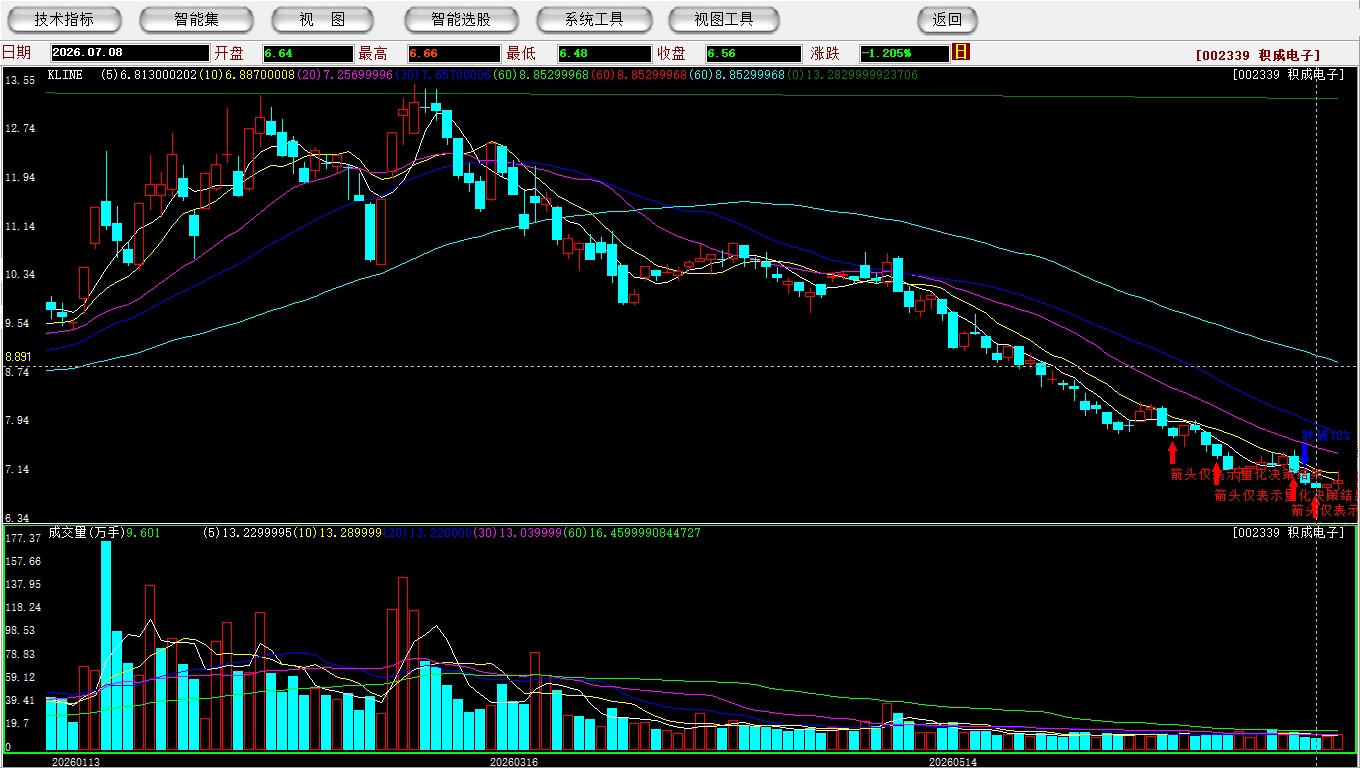The height and width of the screenshot is (768, 1360).
Task: Click the (0)13.2829999923706 value in KLINE legend
Action: (852, 75)
